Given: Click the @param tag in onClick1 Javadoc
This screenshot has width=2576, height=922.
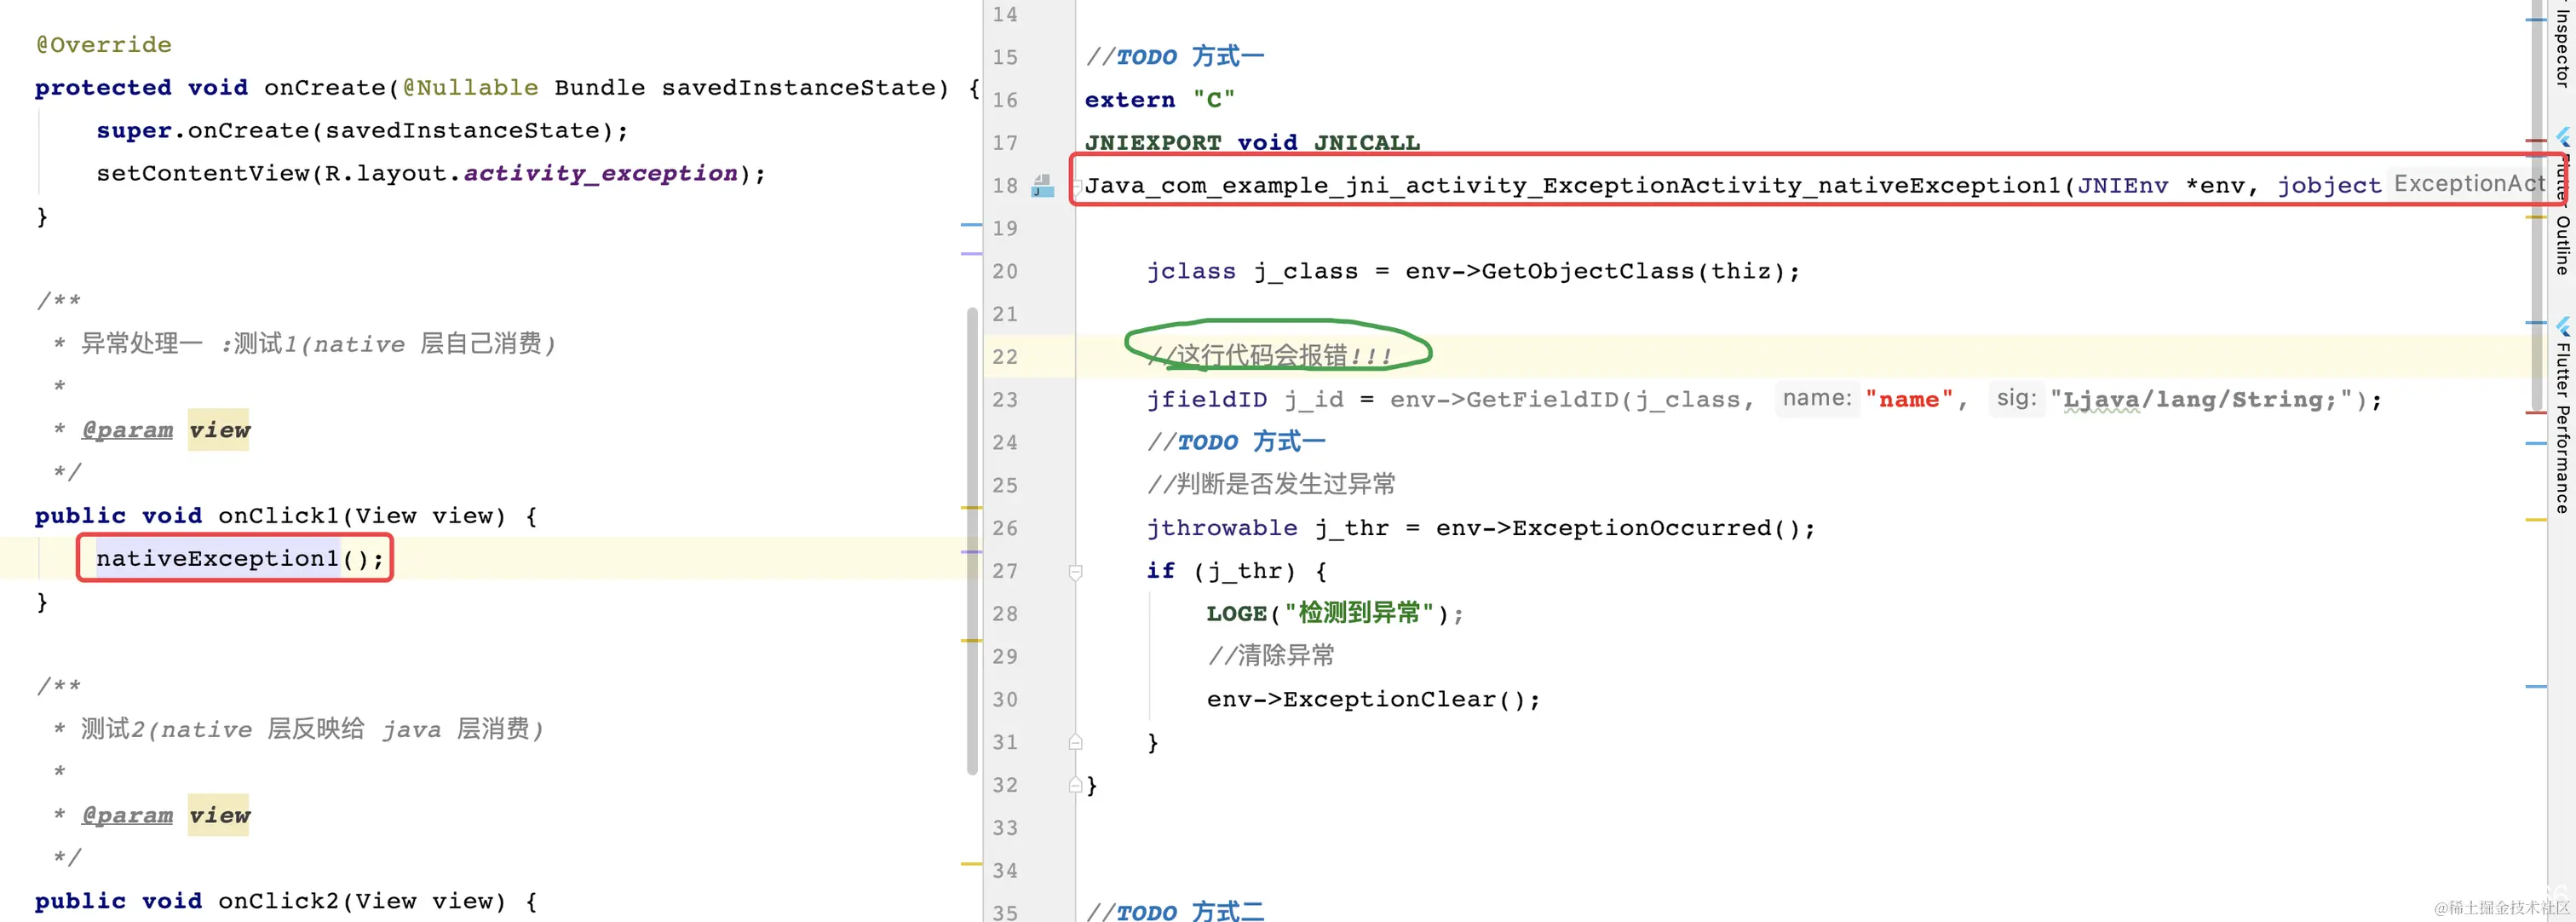Looking at the screenshot, I should 127,431.
